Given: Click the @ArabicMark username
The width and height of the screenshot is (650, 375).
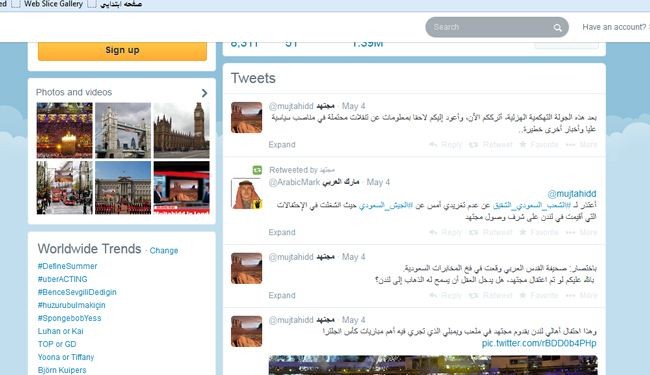Looking at the screenshot, I should 294,182.
